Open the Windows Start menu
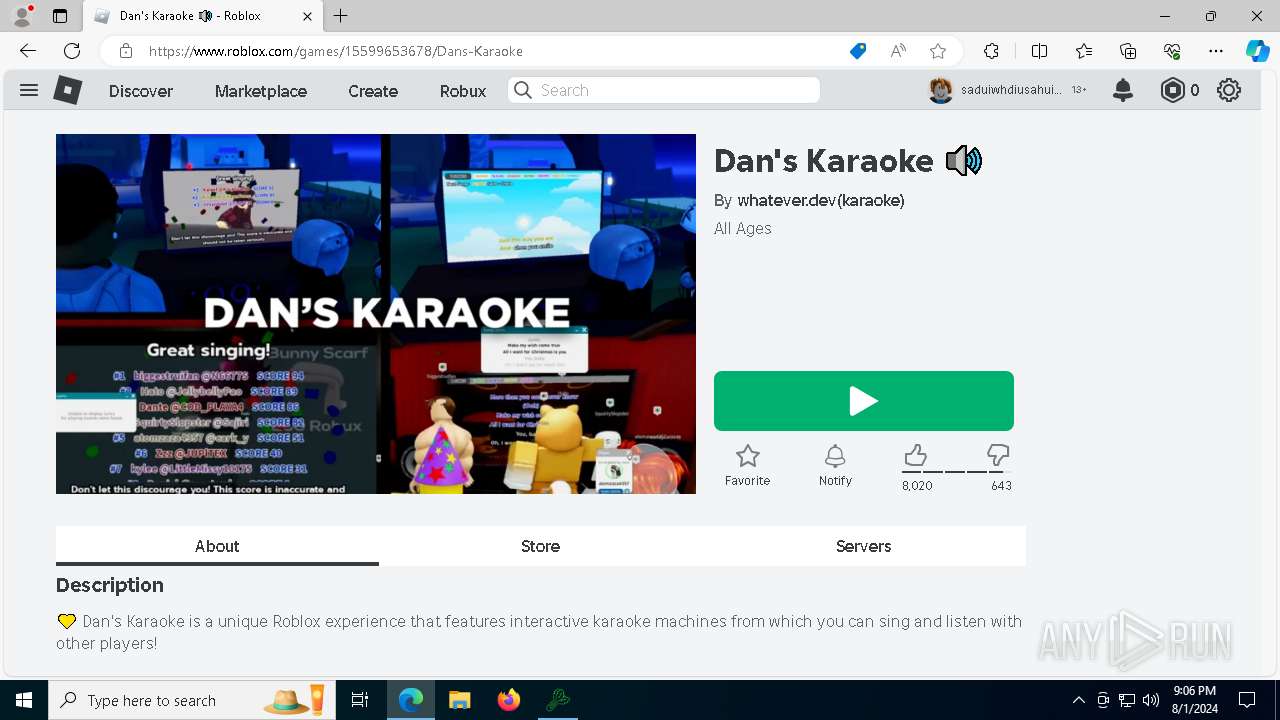Viewport: 1280px width, 720px height. click(24, 700)
